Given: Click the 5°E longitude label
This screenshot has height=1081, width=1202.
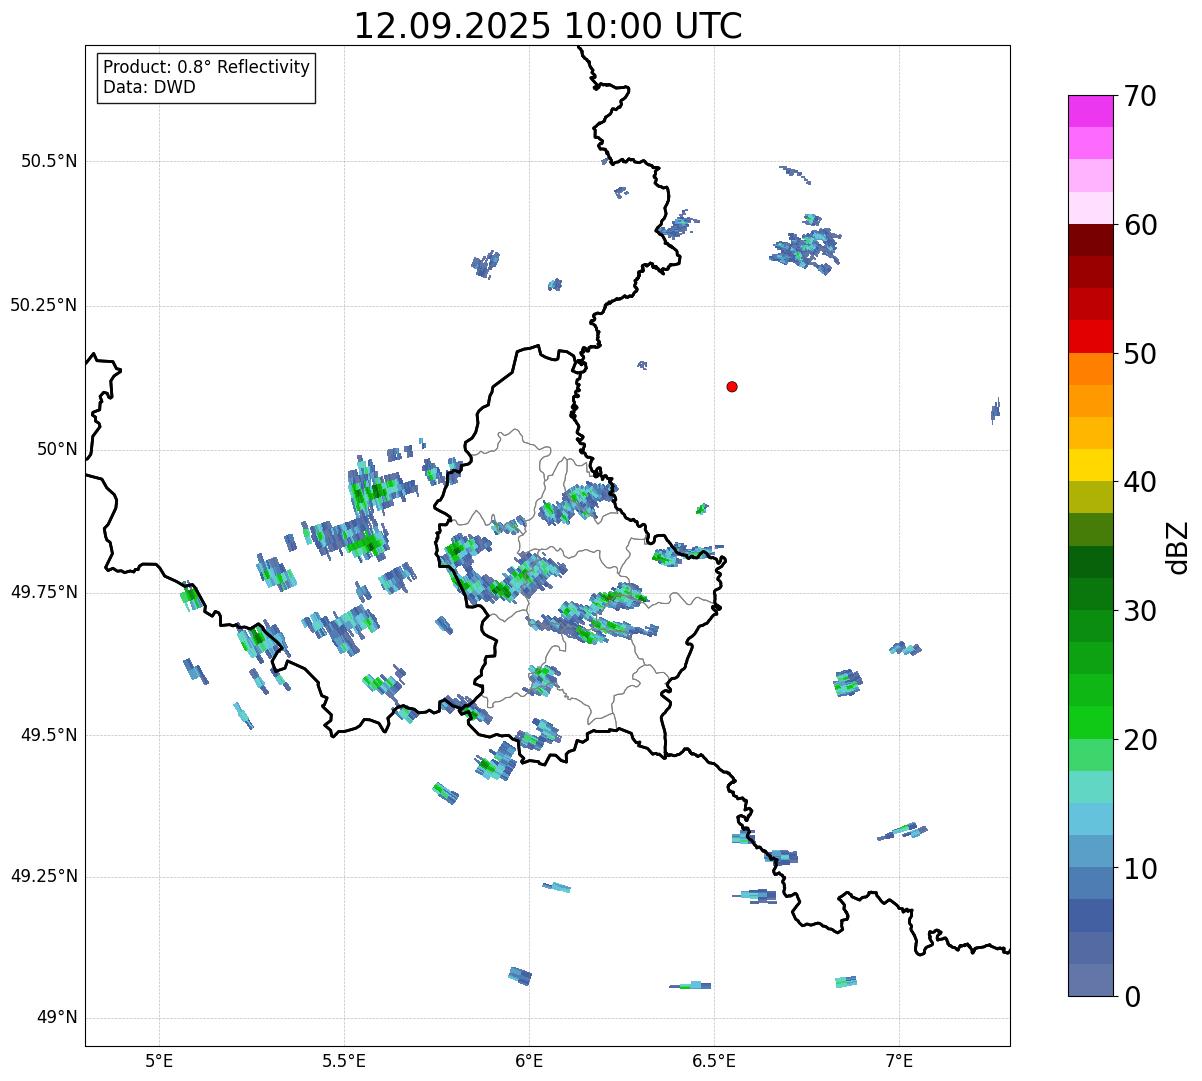Looking at the screenshot, I should [159, 1060].
